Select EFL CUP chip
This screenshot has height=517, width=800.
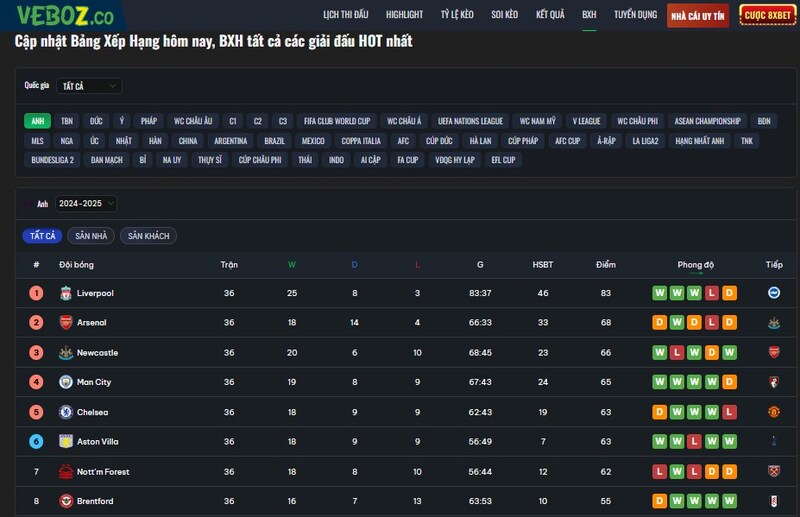pyautogui.click(x=503, y=160)
